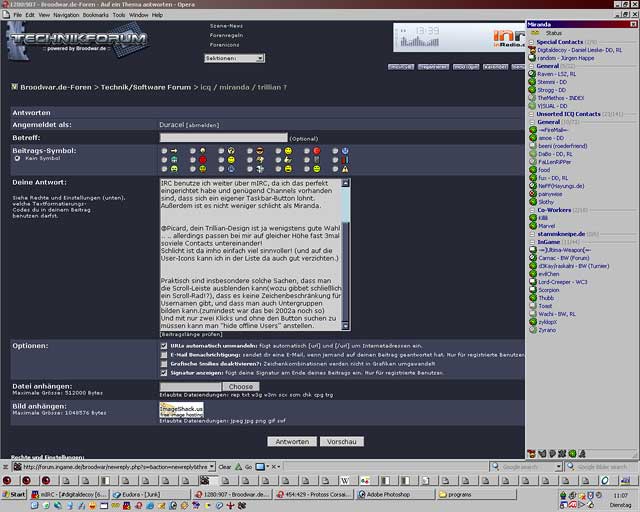Open the Window menu
The width and height of the screenshot is (640, 512).
(x=138, y=15)
